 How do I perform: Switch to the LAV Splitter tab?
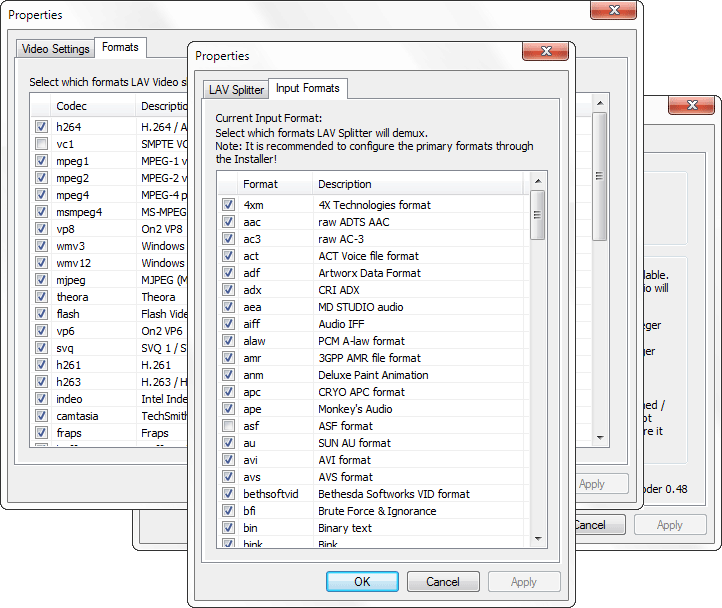pos(236,89)
